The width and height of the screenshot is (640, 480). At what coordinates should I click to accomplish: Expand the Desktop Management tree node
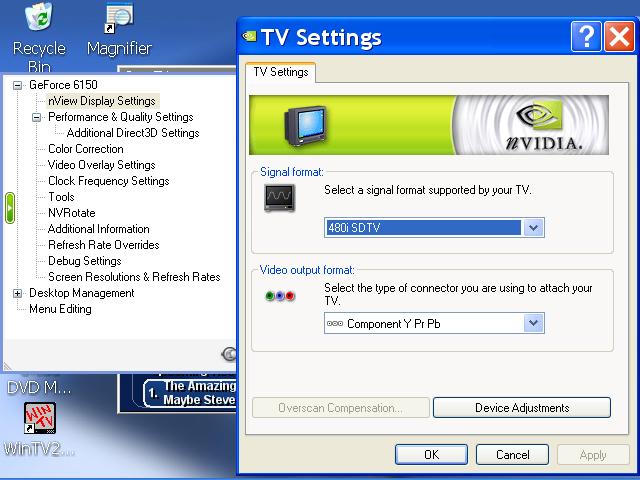coord(17,293)
